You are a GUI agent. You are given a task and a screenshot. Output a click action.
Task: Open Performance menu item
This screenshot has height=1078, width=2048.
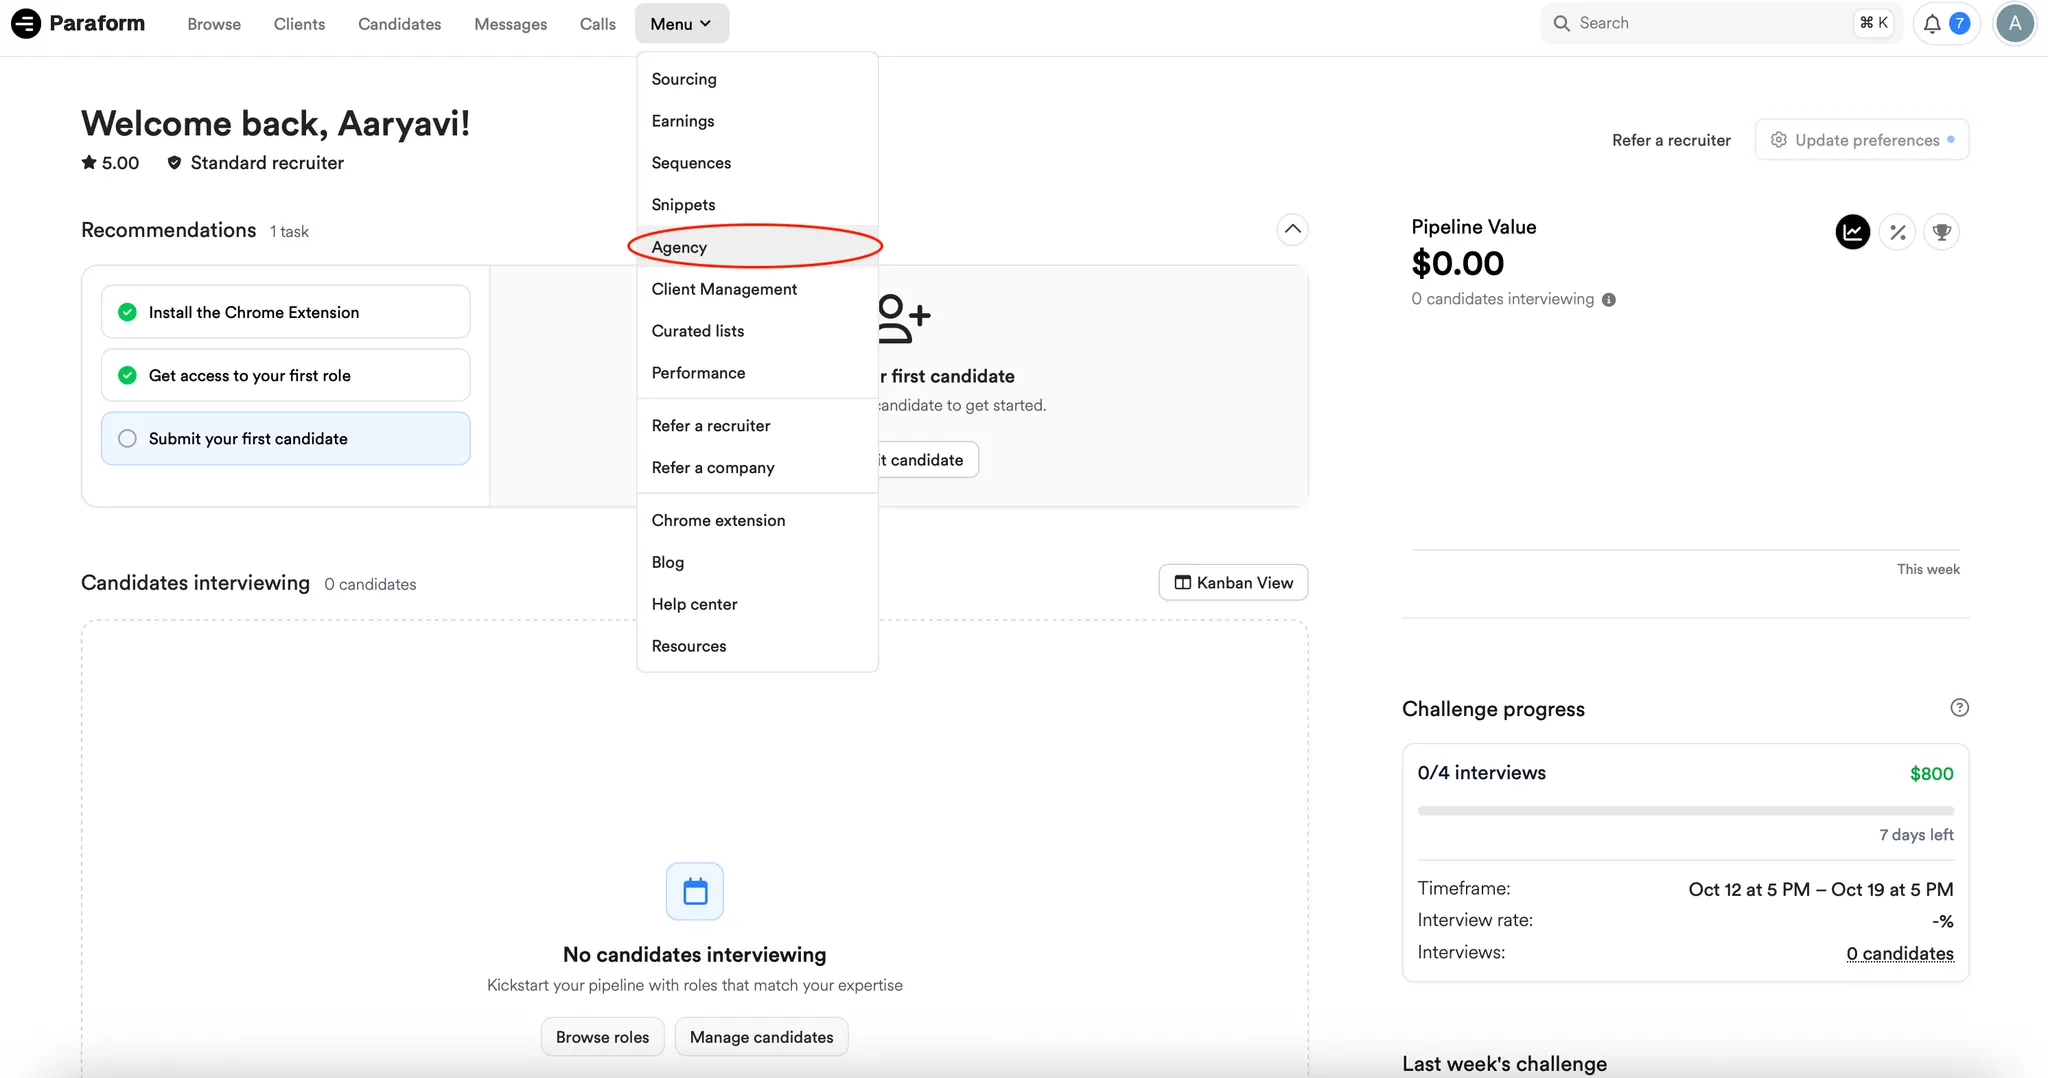[x=757, y=373]
